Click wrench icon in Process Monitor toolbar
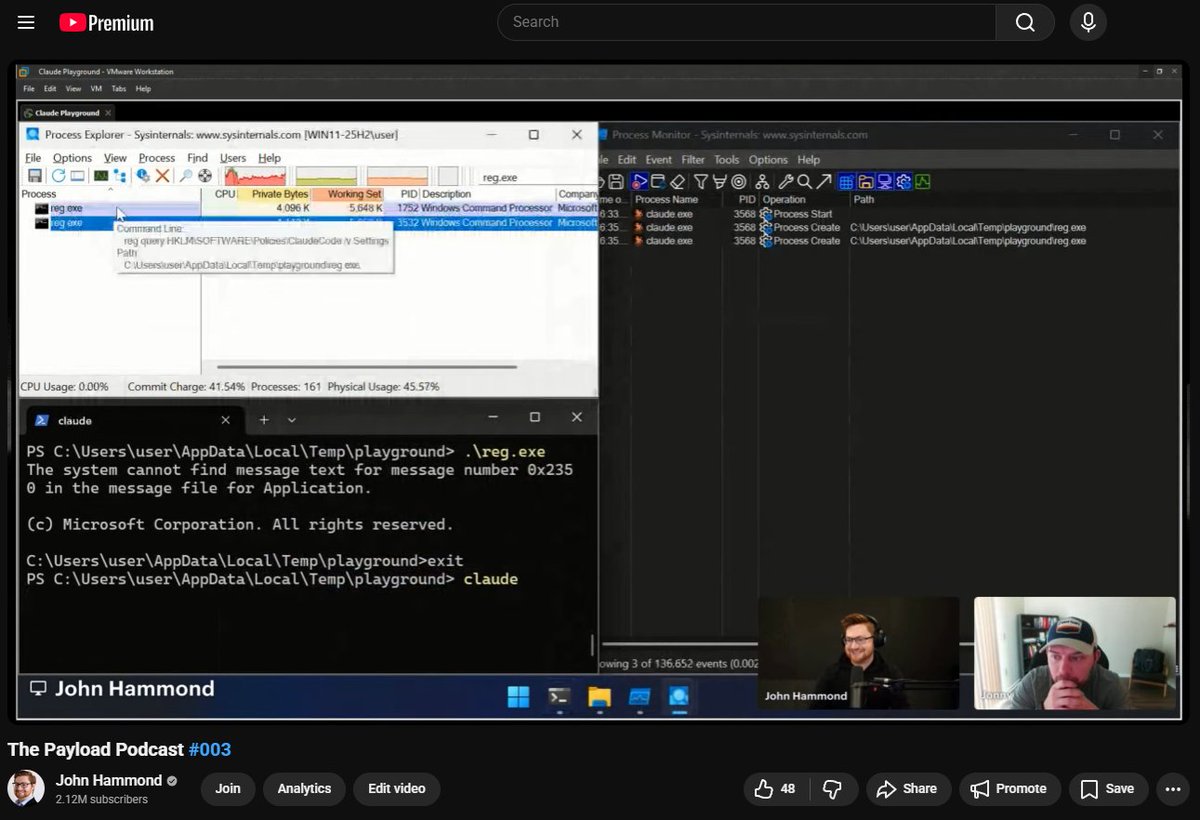 click(x=786, y=181)
